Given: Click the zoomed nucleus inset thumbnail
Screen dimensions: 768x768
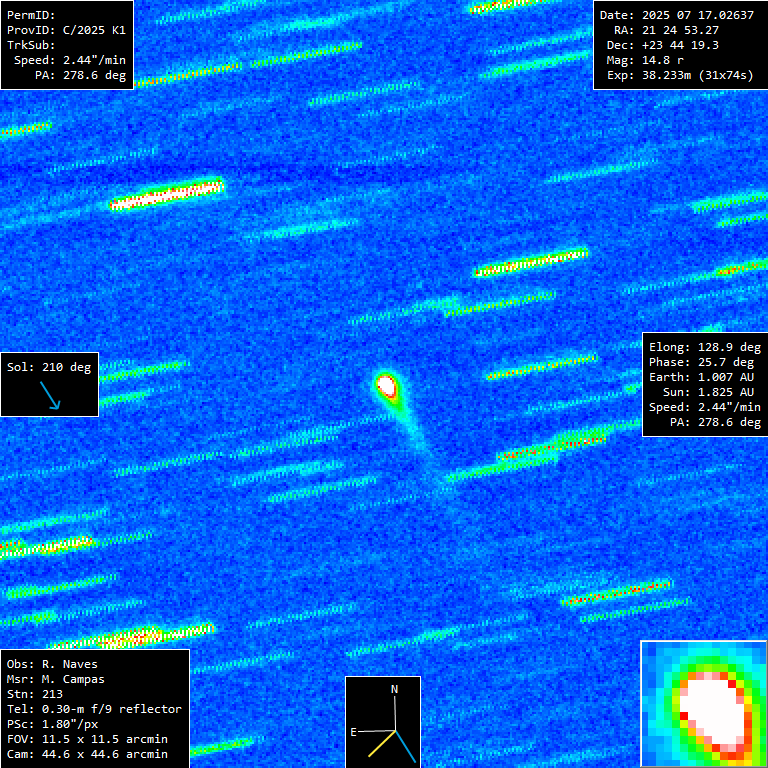Looking at the screenshot, I should [704, 704].
